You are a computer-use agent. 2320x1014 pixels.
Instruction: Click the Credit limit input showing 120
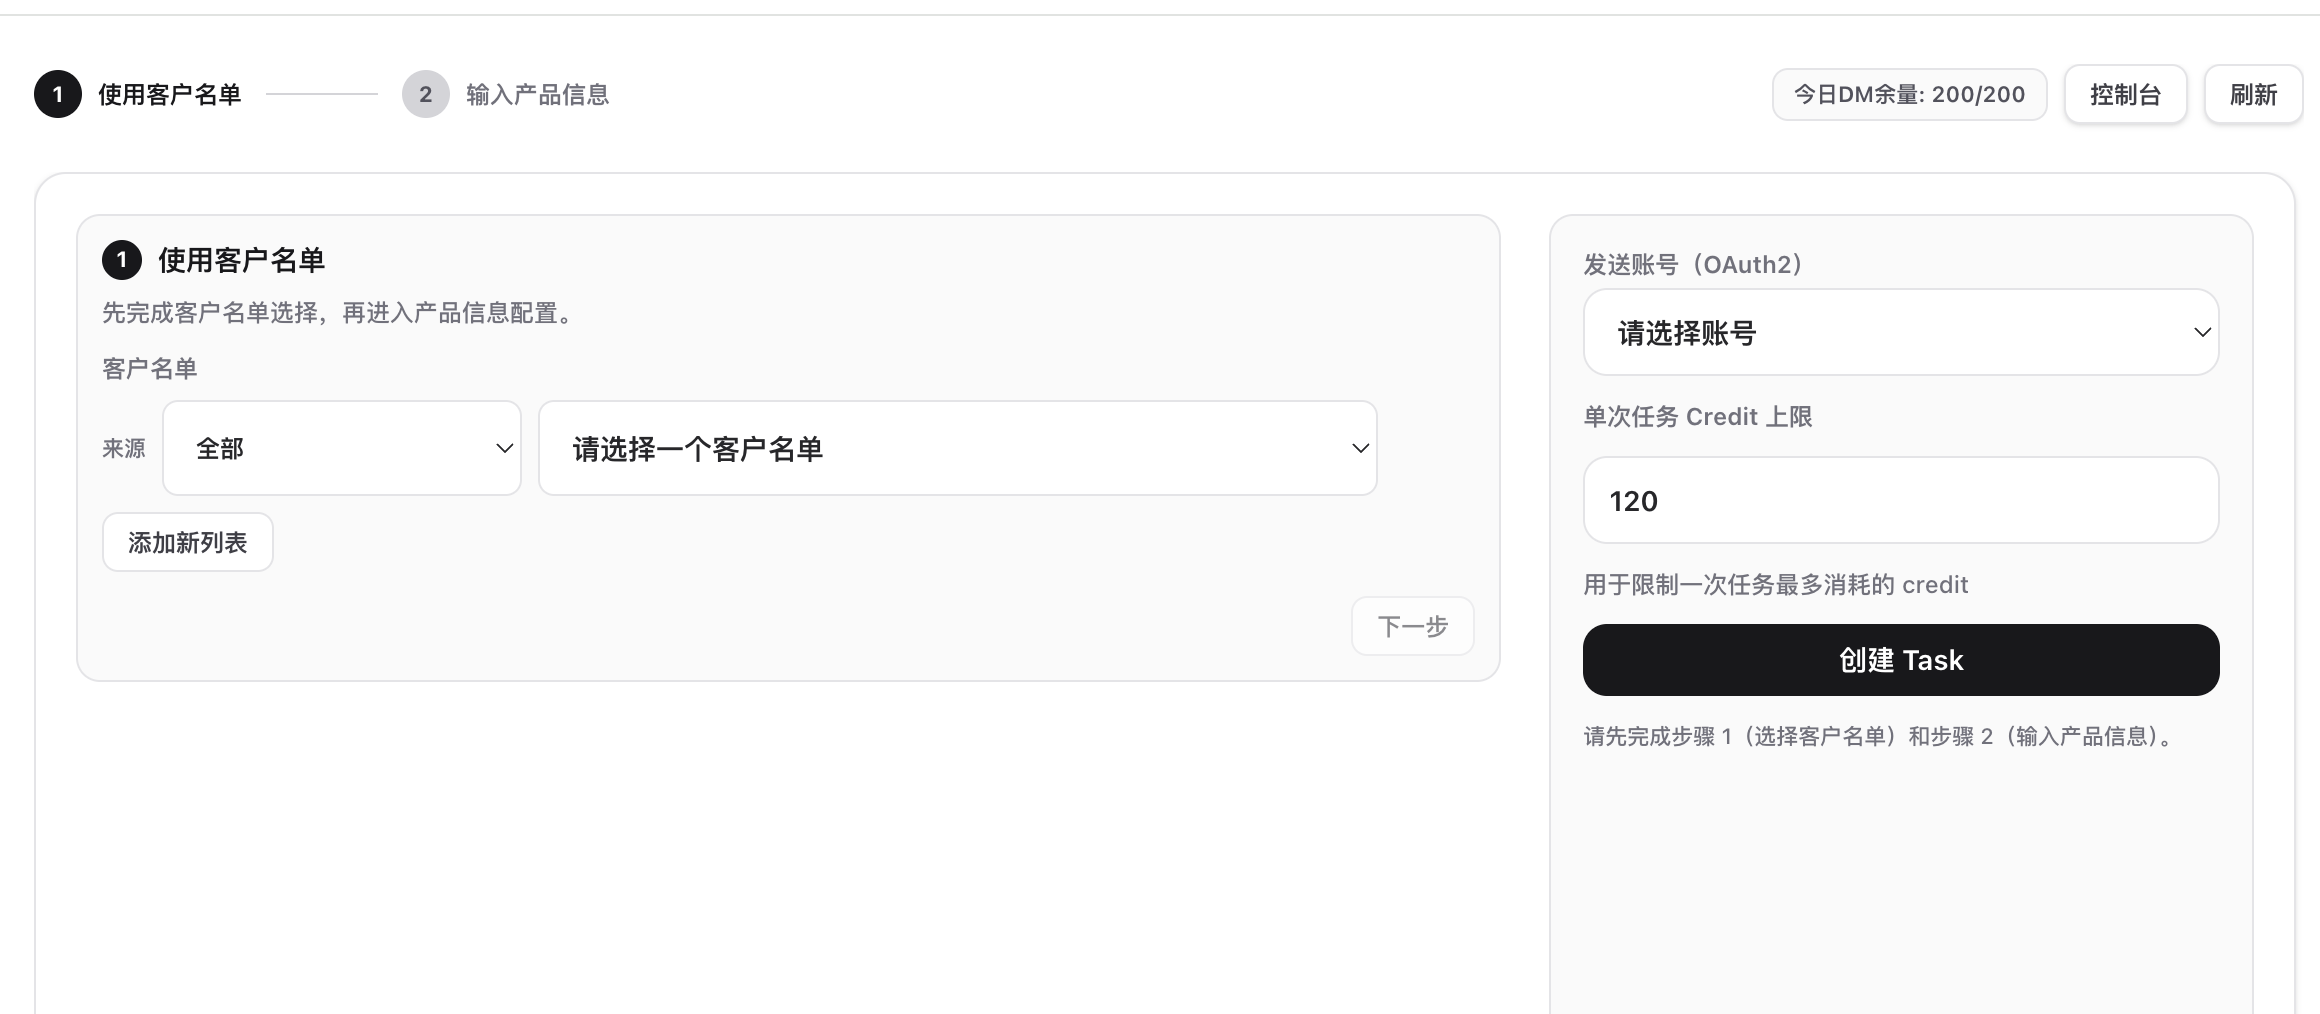[1899, 500]
